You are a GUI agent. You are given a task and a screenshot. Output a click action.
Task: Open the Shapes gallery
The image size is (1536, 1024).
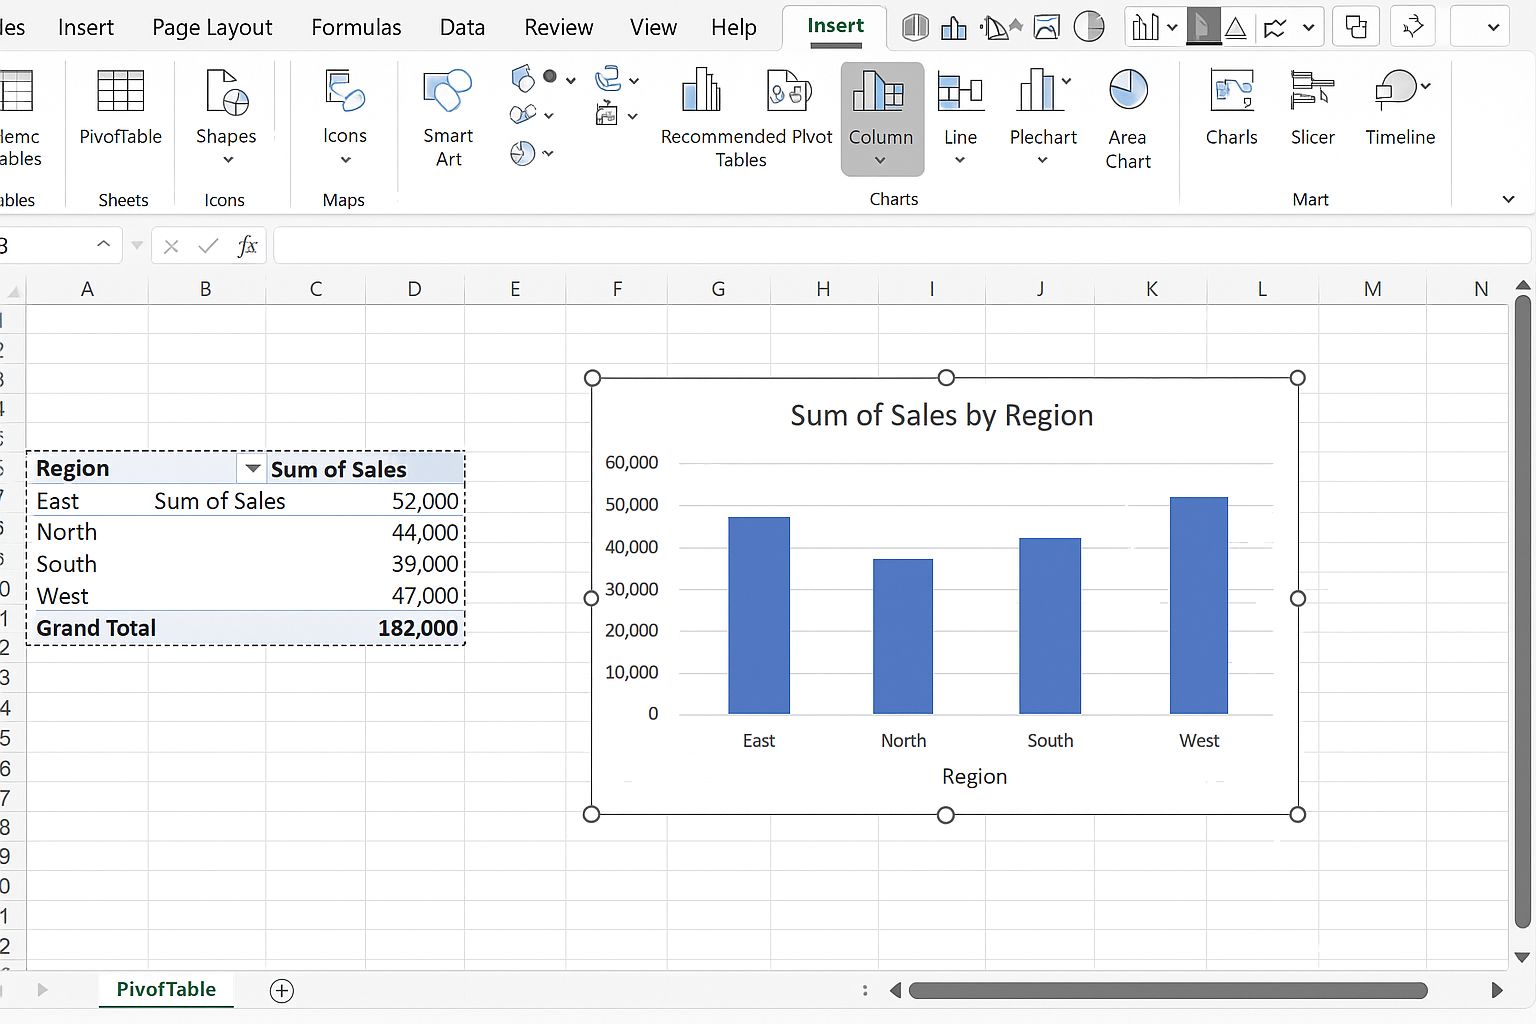(226, 117)
